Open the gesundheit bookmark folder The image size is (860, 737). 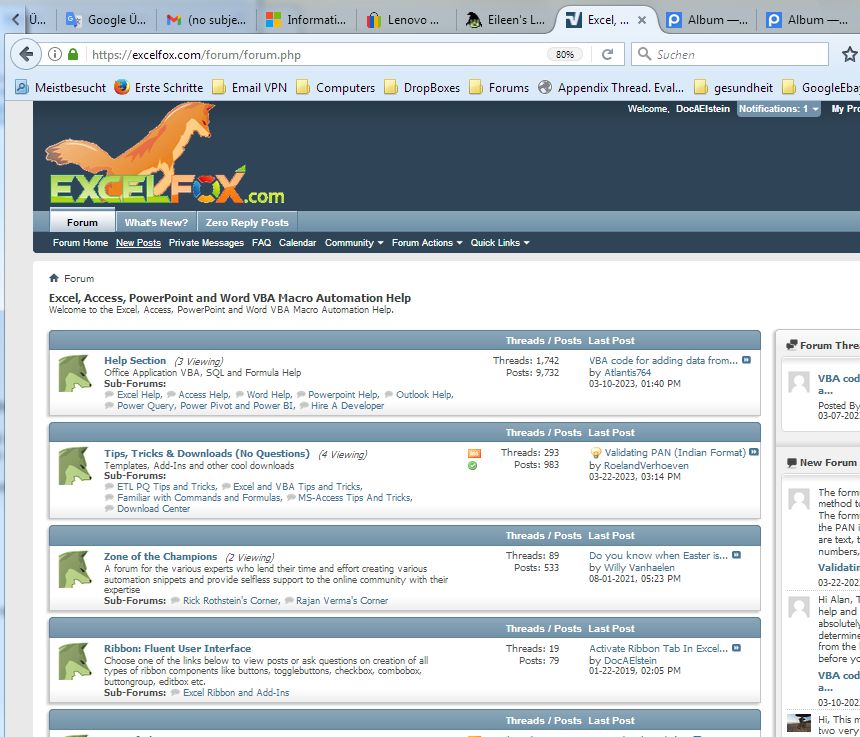click(733, 88)
